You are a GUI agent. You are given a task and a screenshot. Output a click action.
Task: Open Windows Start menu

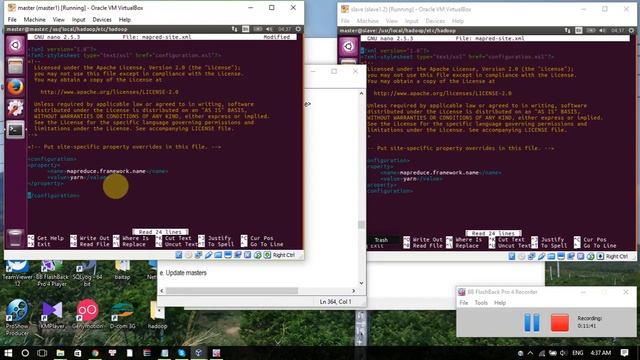pos(8,353)
